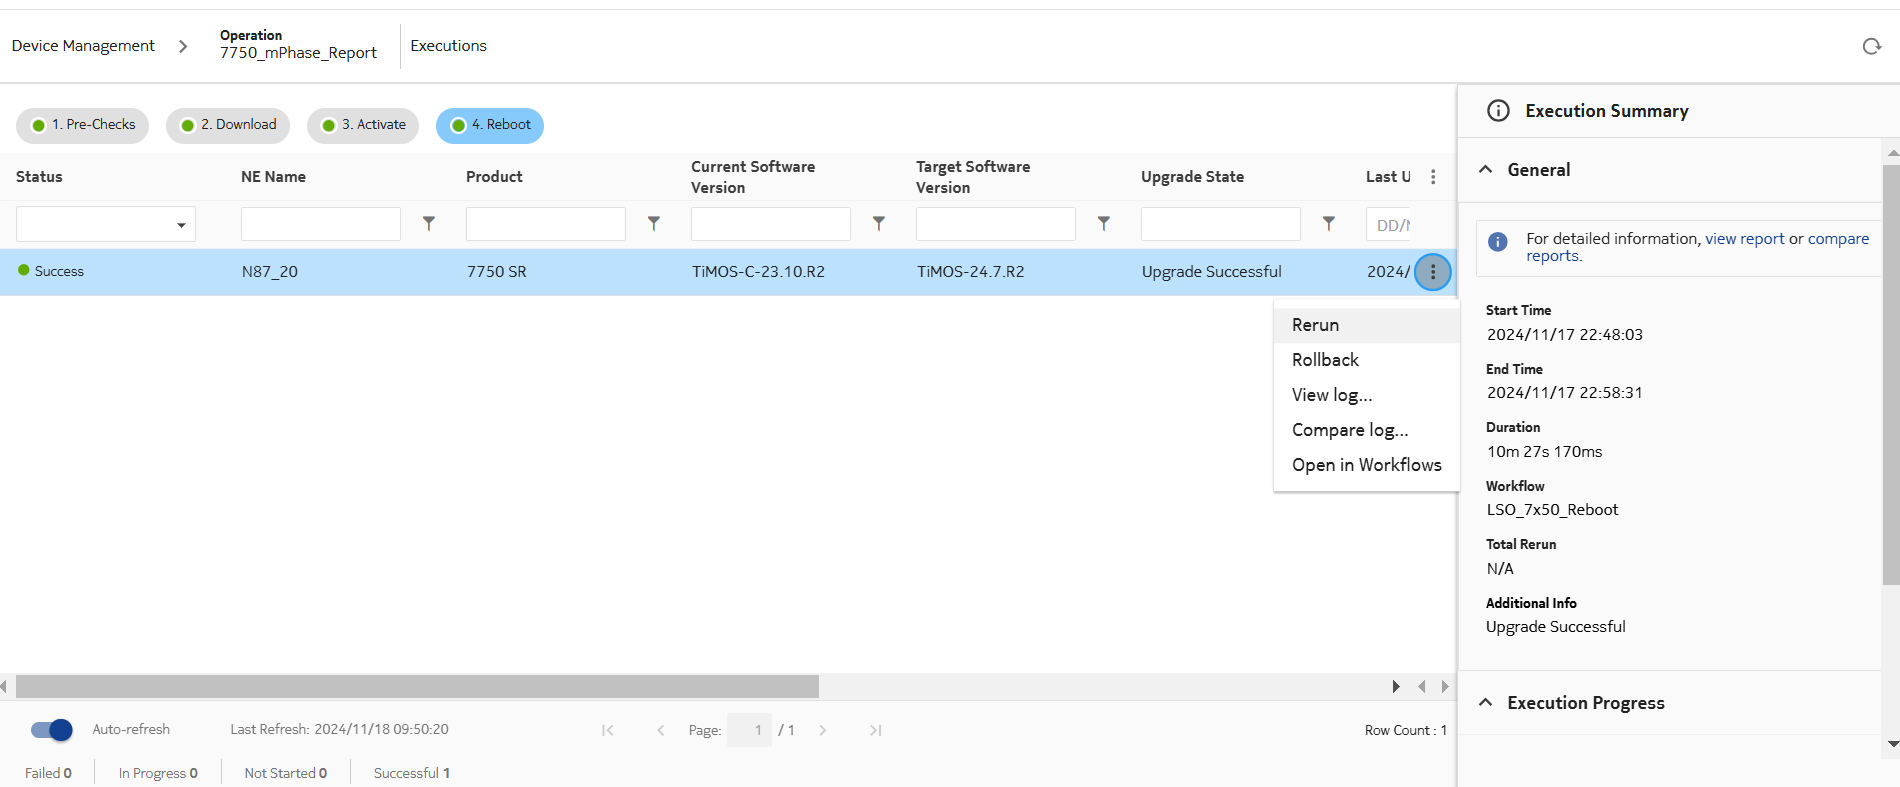Select Rollback from the context menu
Image resolution: width=1900 pixels, height=787 pixels.
point(1325,360)
